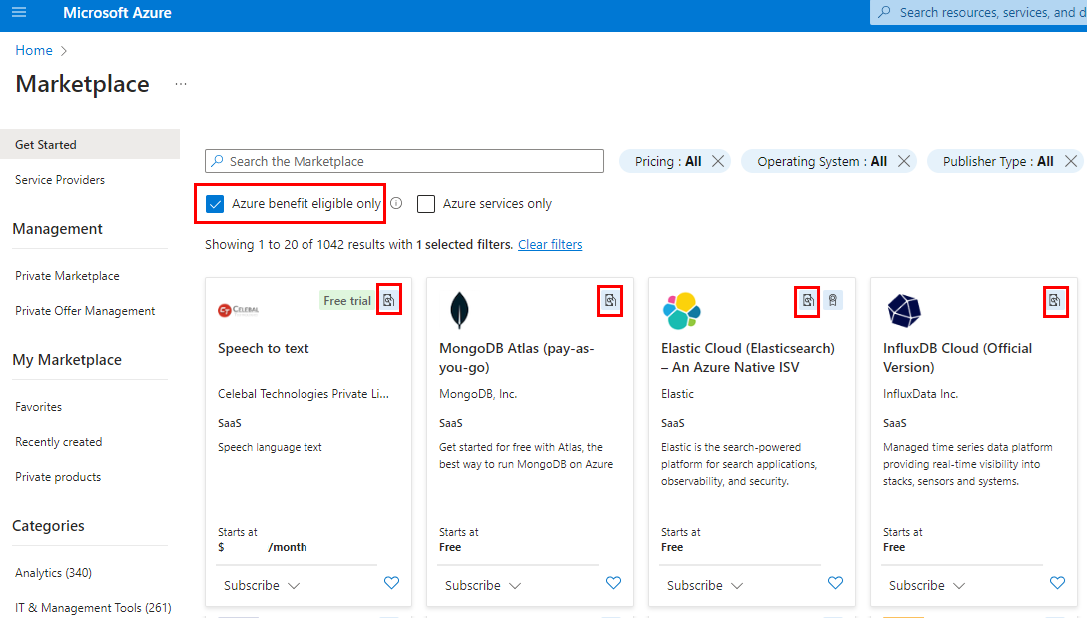
Task: Select Get Started in the sidebar
Action: pos(90,144)
